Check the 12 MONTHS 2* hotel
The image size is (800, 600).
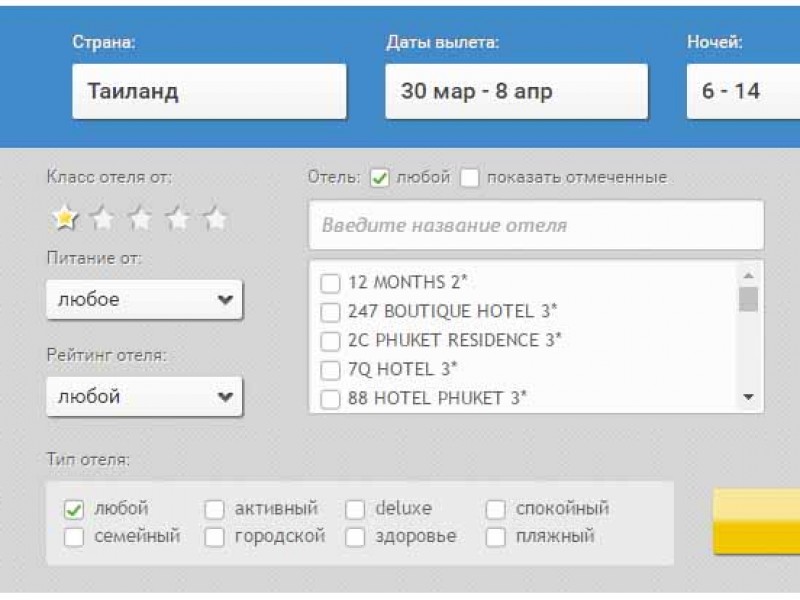(x=330, y=283)
